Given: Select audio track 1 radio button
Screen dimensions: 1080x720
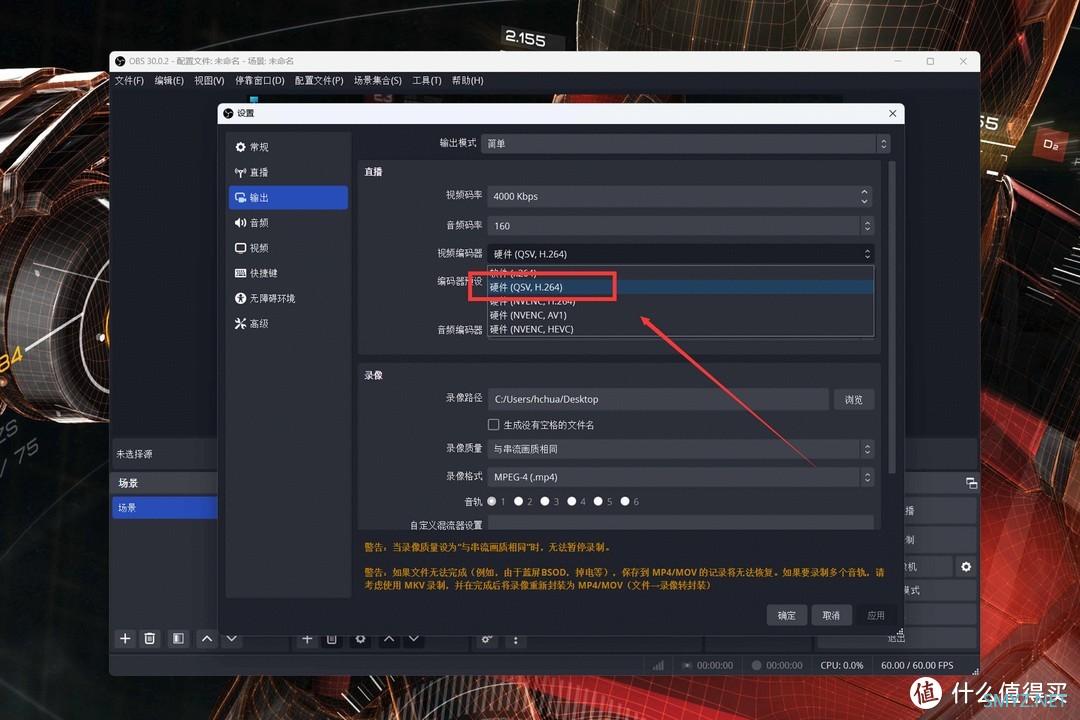Looking at the screenshot, I should pyautogui.click(x=492, y=502).
